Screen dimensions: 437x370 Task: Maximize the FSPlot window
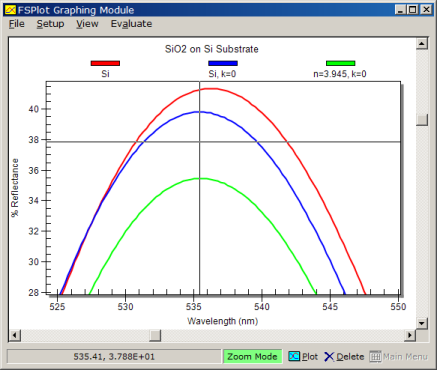413,10
